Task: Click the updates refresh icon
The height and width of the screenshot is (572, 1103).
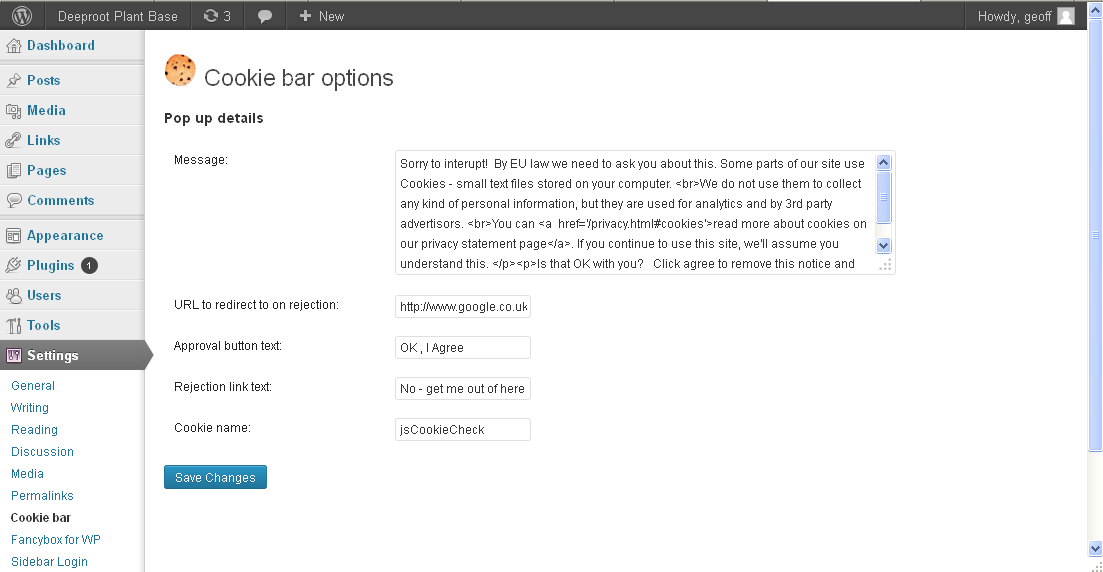Action: coord(210,15)
